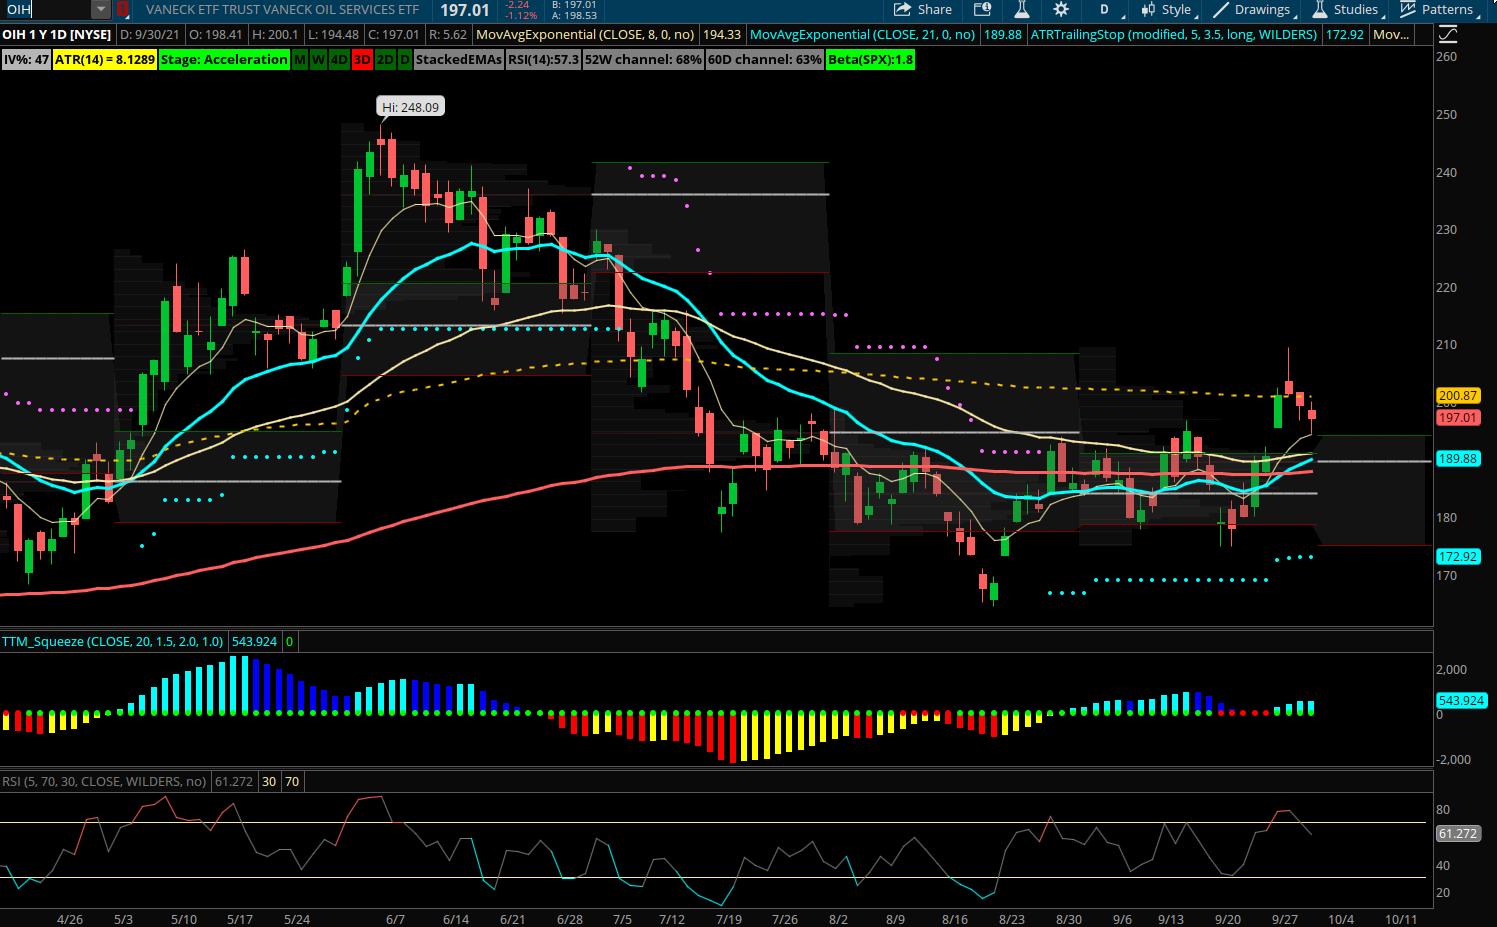Click the IV%: 47 label
The width and height of the screenshot is (1497, 927).
pos(26,59)
